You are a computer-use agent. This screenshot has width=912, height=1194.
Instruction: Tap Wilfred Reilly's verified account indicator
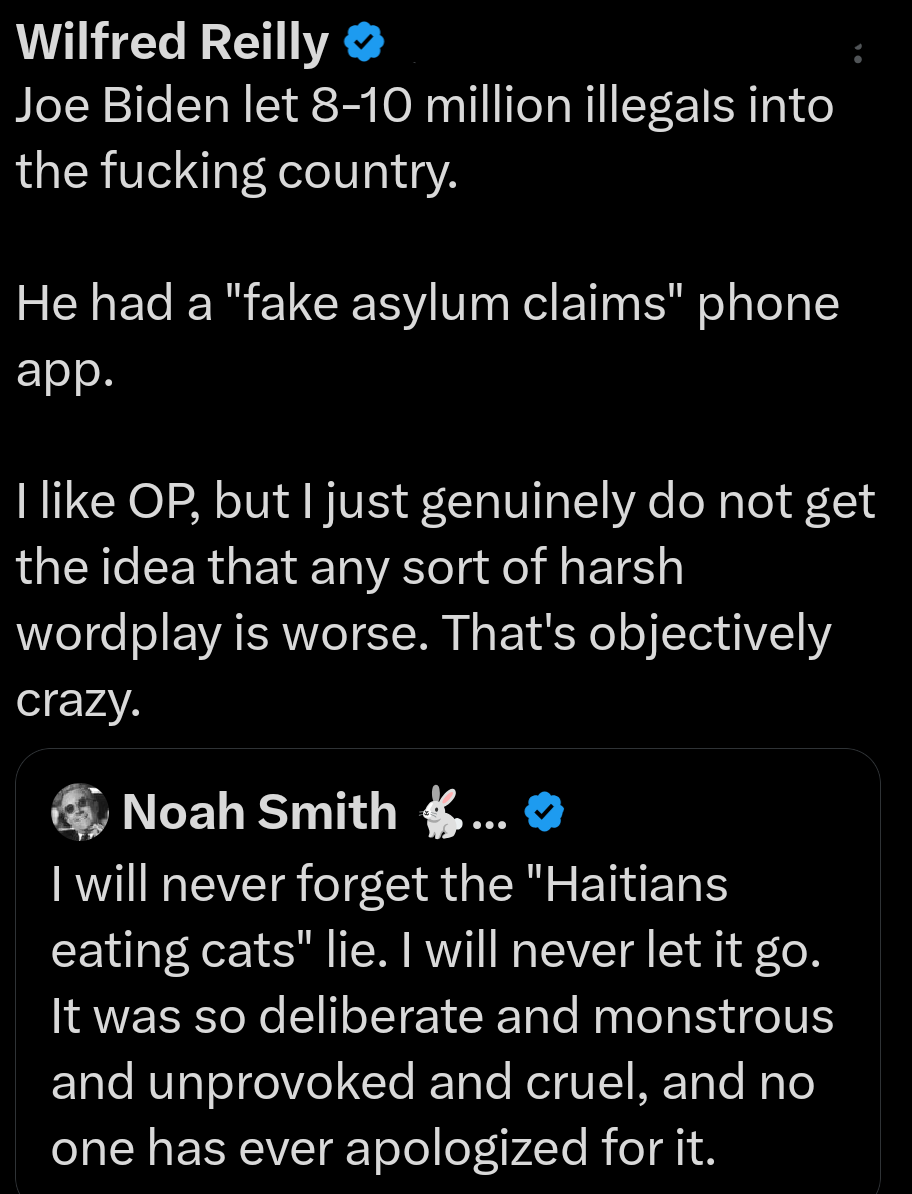tap(364, 41)
